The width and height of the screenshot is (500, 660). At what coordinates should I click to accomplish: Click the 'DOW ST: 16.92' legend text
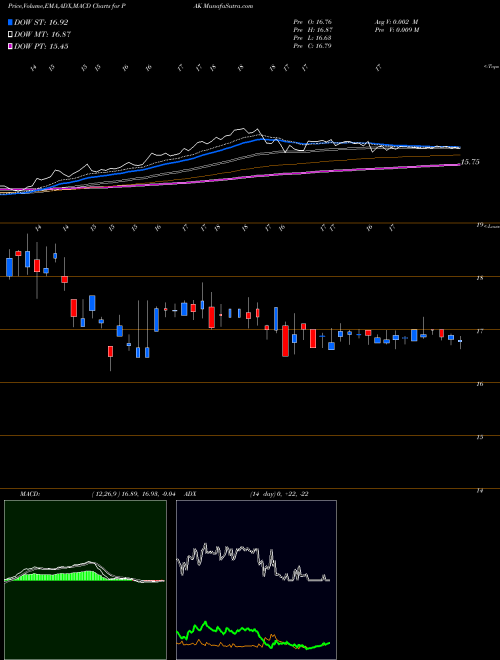pos(41,22)
